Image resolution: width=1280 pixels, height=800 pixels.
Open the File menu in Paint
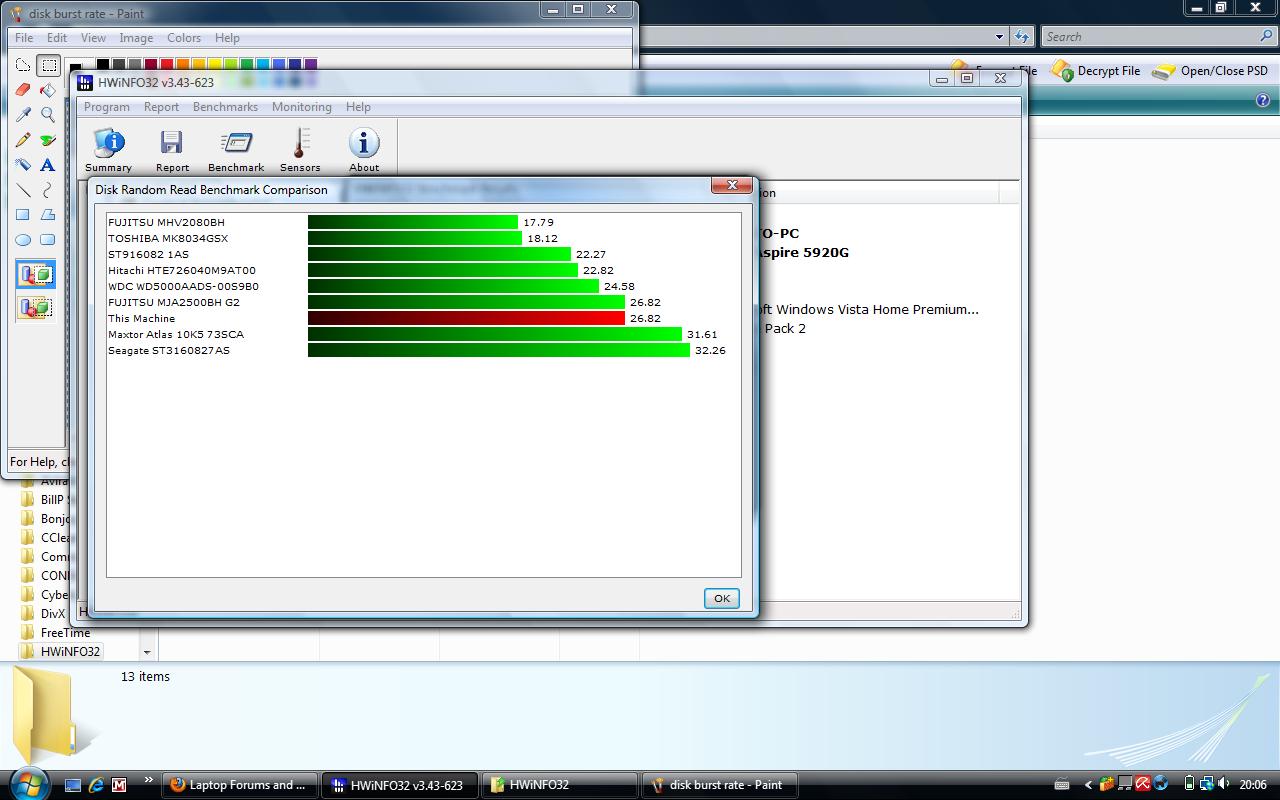point(24,38)
